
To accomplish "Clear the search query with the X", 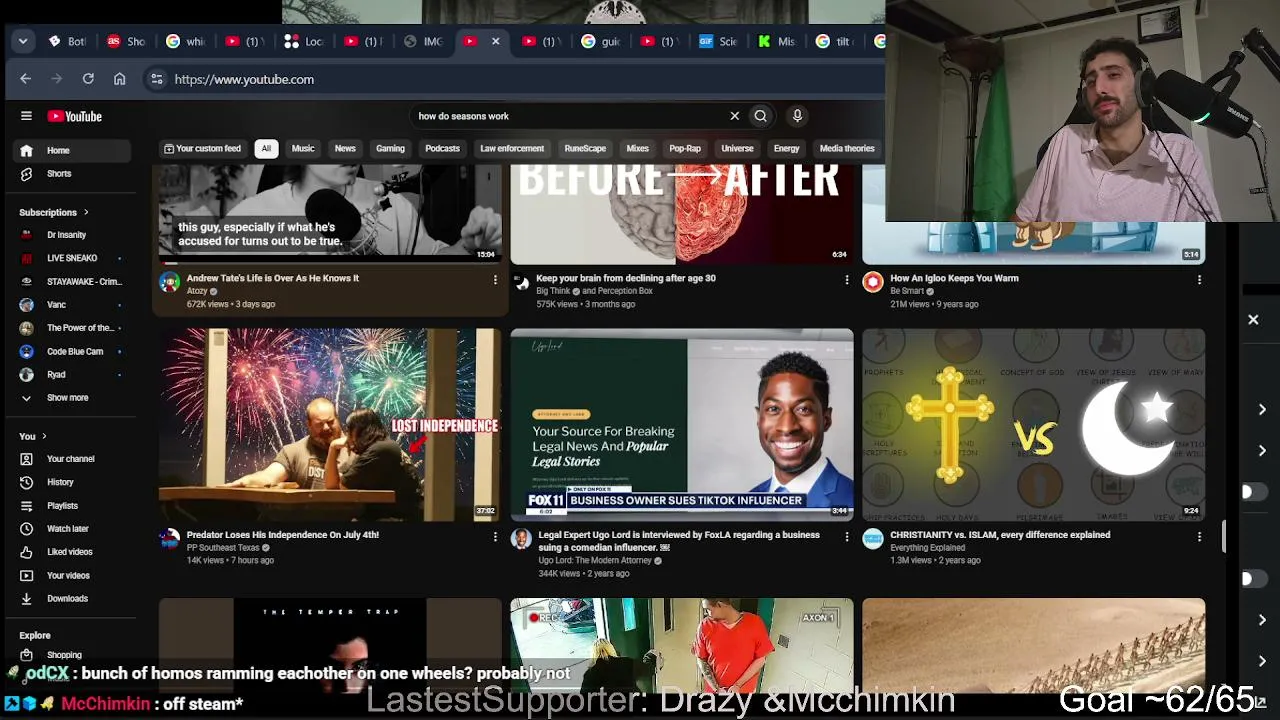I will click(x=734, y=116).
